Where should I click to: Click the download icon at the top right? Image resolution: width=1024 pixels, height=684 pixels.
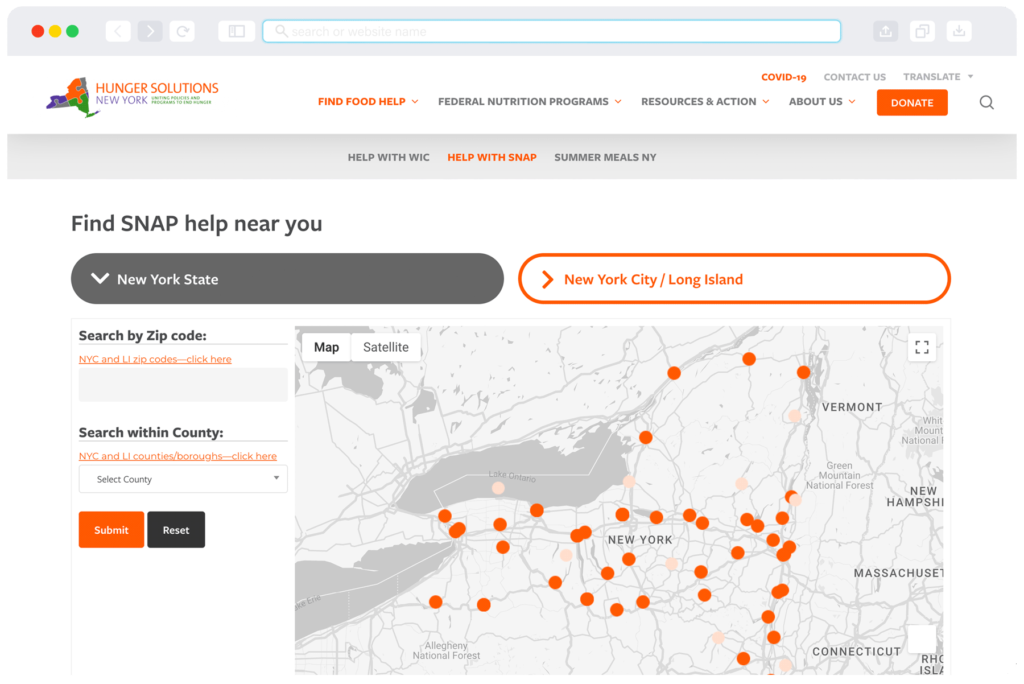958,30
